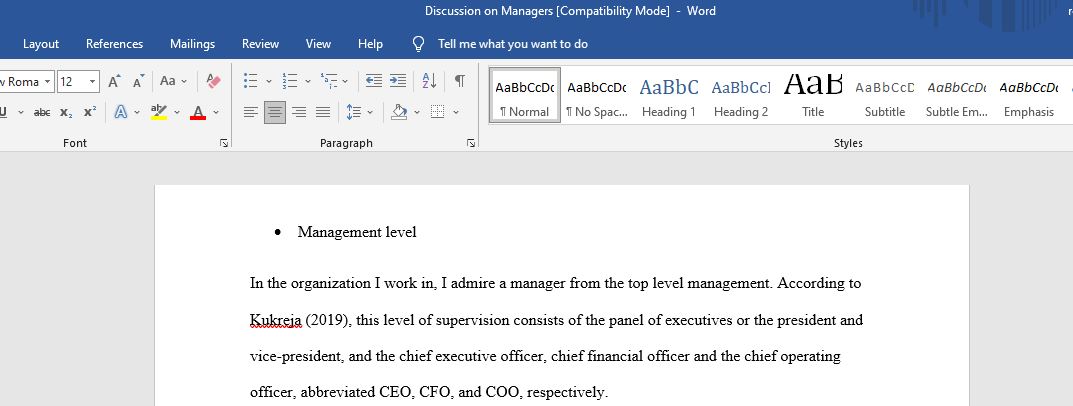1073x406 pixels.
Task: Increase font size with the grow icon
Action: (114, 81)
